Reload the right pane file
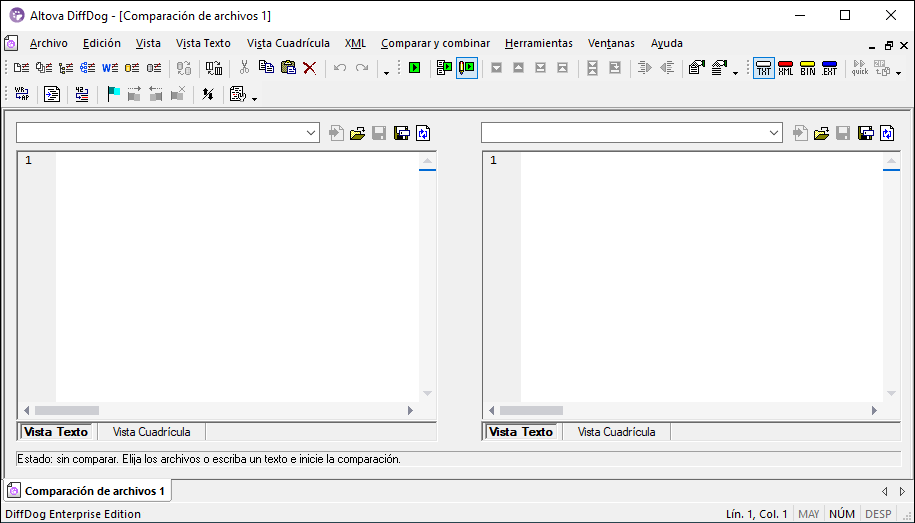The width and height of the screenshot is (915, 523). pyautogui.click(x=888, y=134)
